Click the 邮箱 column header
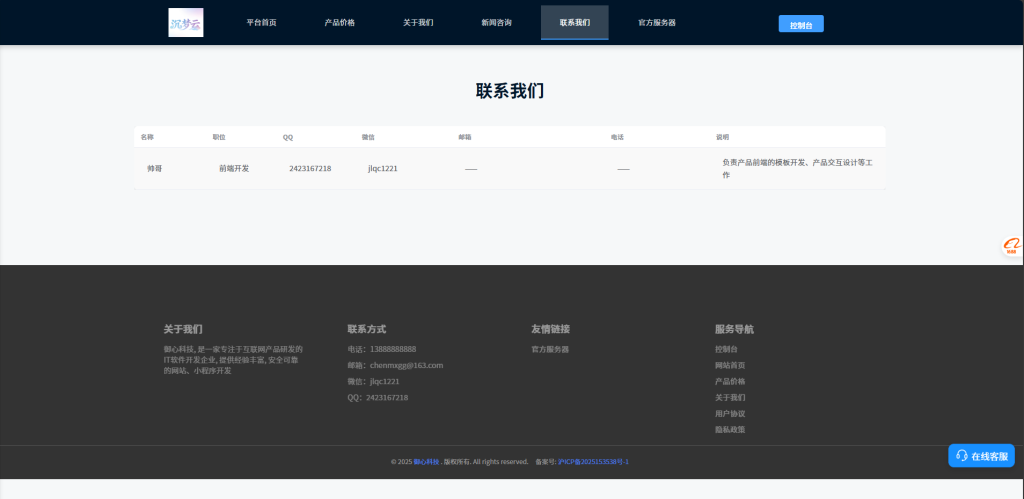1024x499 pixels. tap(465, 137)
